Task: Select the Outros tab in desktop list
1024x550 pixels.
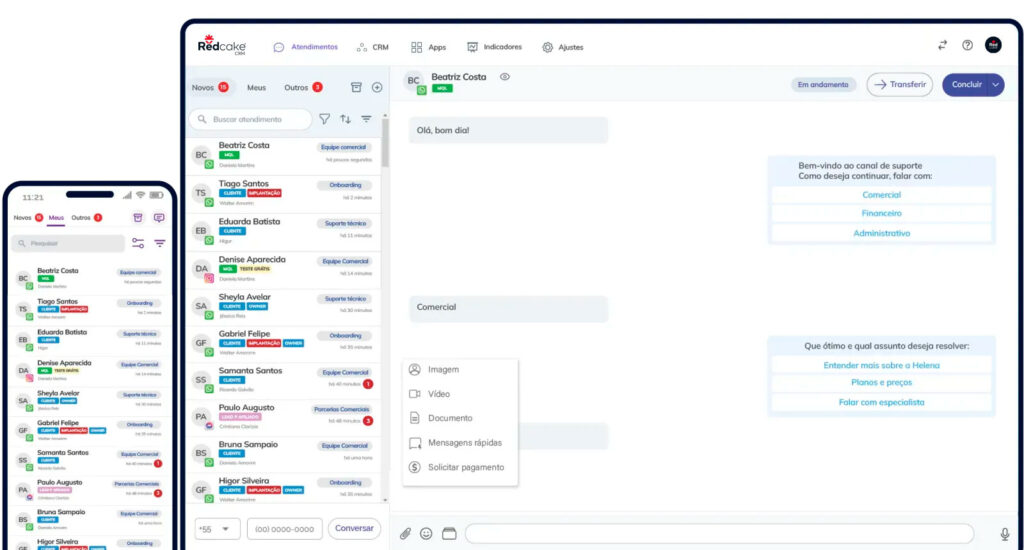Action: coord(303,87)
